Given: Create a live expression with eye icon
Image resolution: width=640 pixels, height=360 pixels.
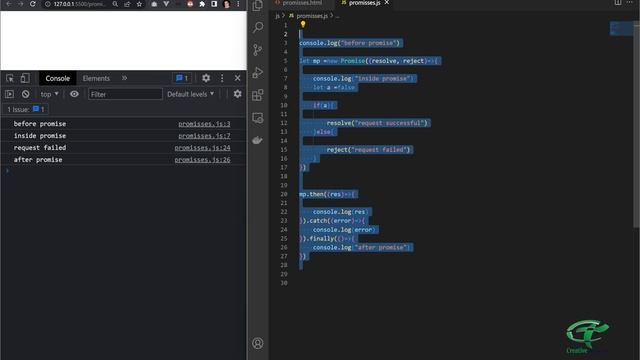Looking at the screenshot, I should [x=74, y=94].
